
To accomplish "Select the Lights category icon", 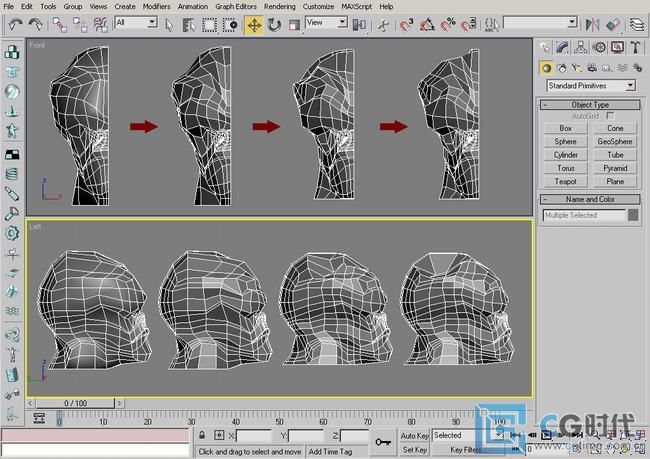I will pyautogui.click(x=577, y=68).
